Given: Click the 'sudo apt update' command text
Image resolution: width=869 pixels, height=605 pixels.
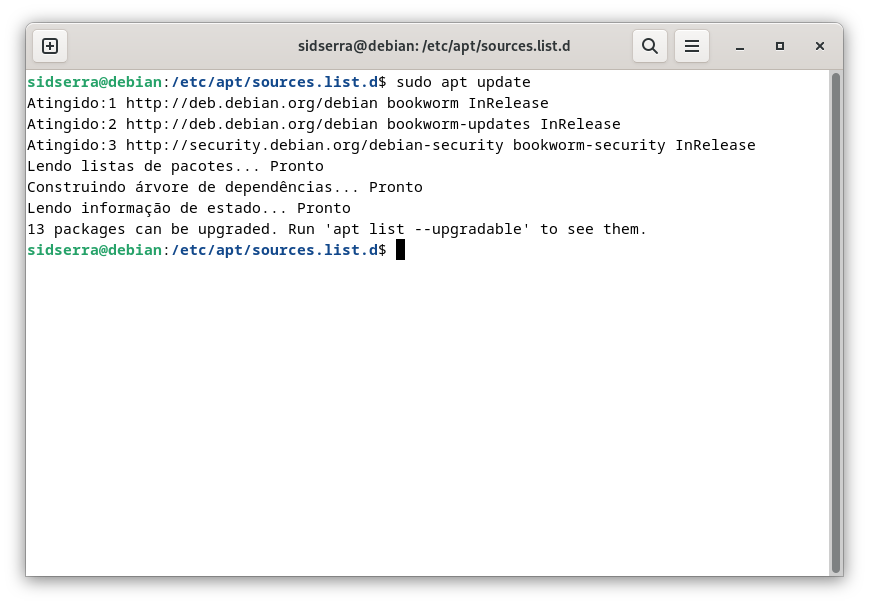Looking at the screenshot, I should click(x=463, y=82).
